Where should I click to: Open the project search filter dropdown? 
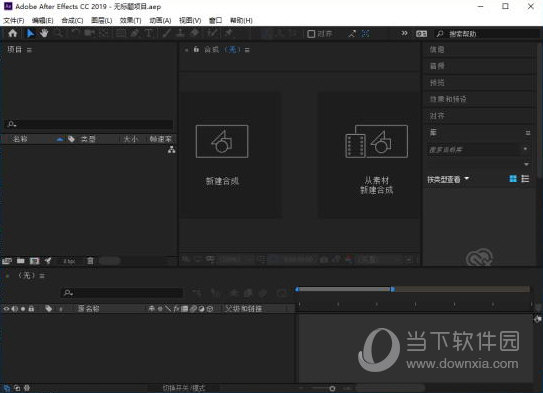pyautogui.click(x=12, y=124)
